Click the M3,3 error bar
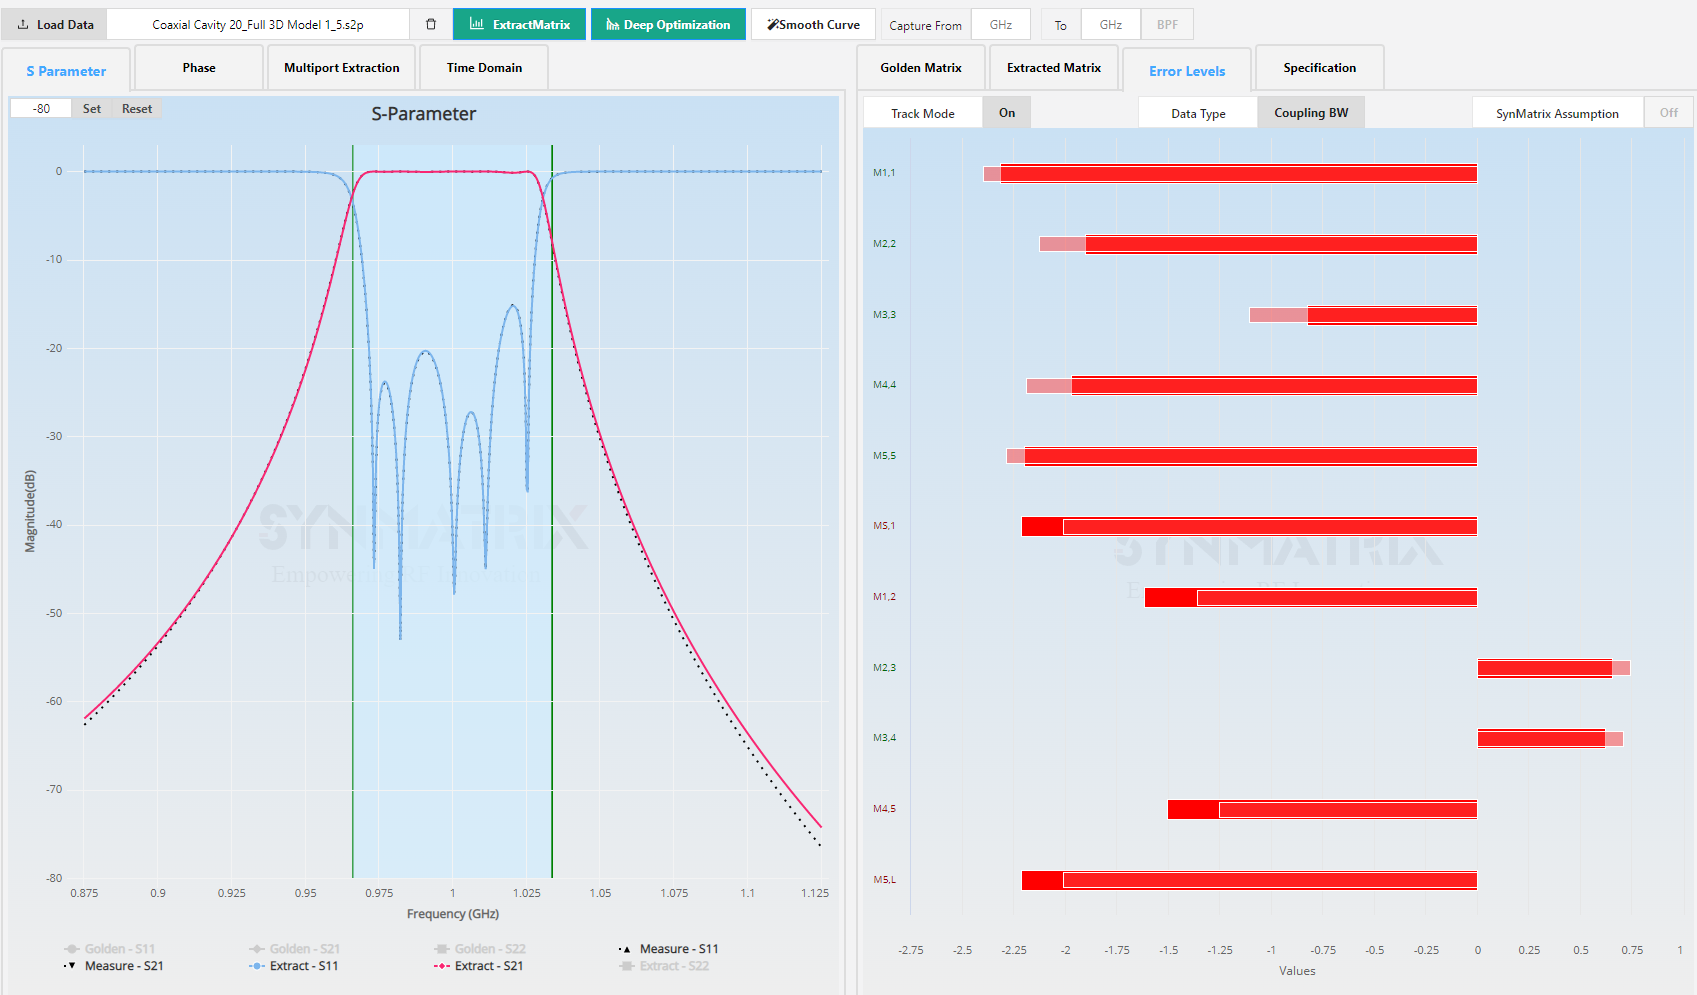 point(1363,315)
